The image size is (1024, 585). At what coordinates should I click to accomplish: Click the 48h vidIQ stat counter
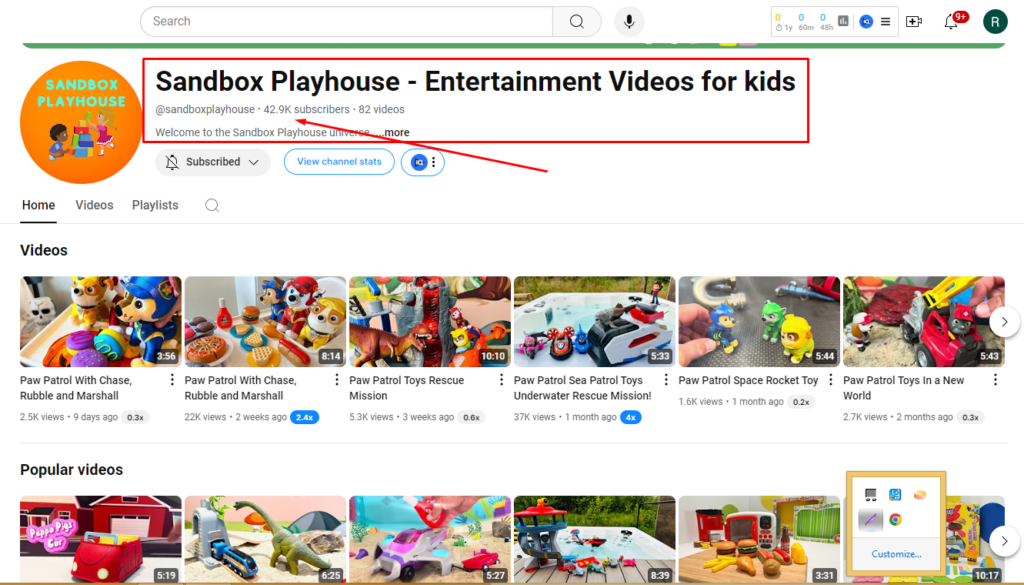tap(826, 22)
